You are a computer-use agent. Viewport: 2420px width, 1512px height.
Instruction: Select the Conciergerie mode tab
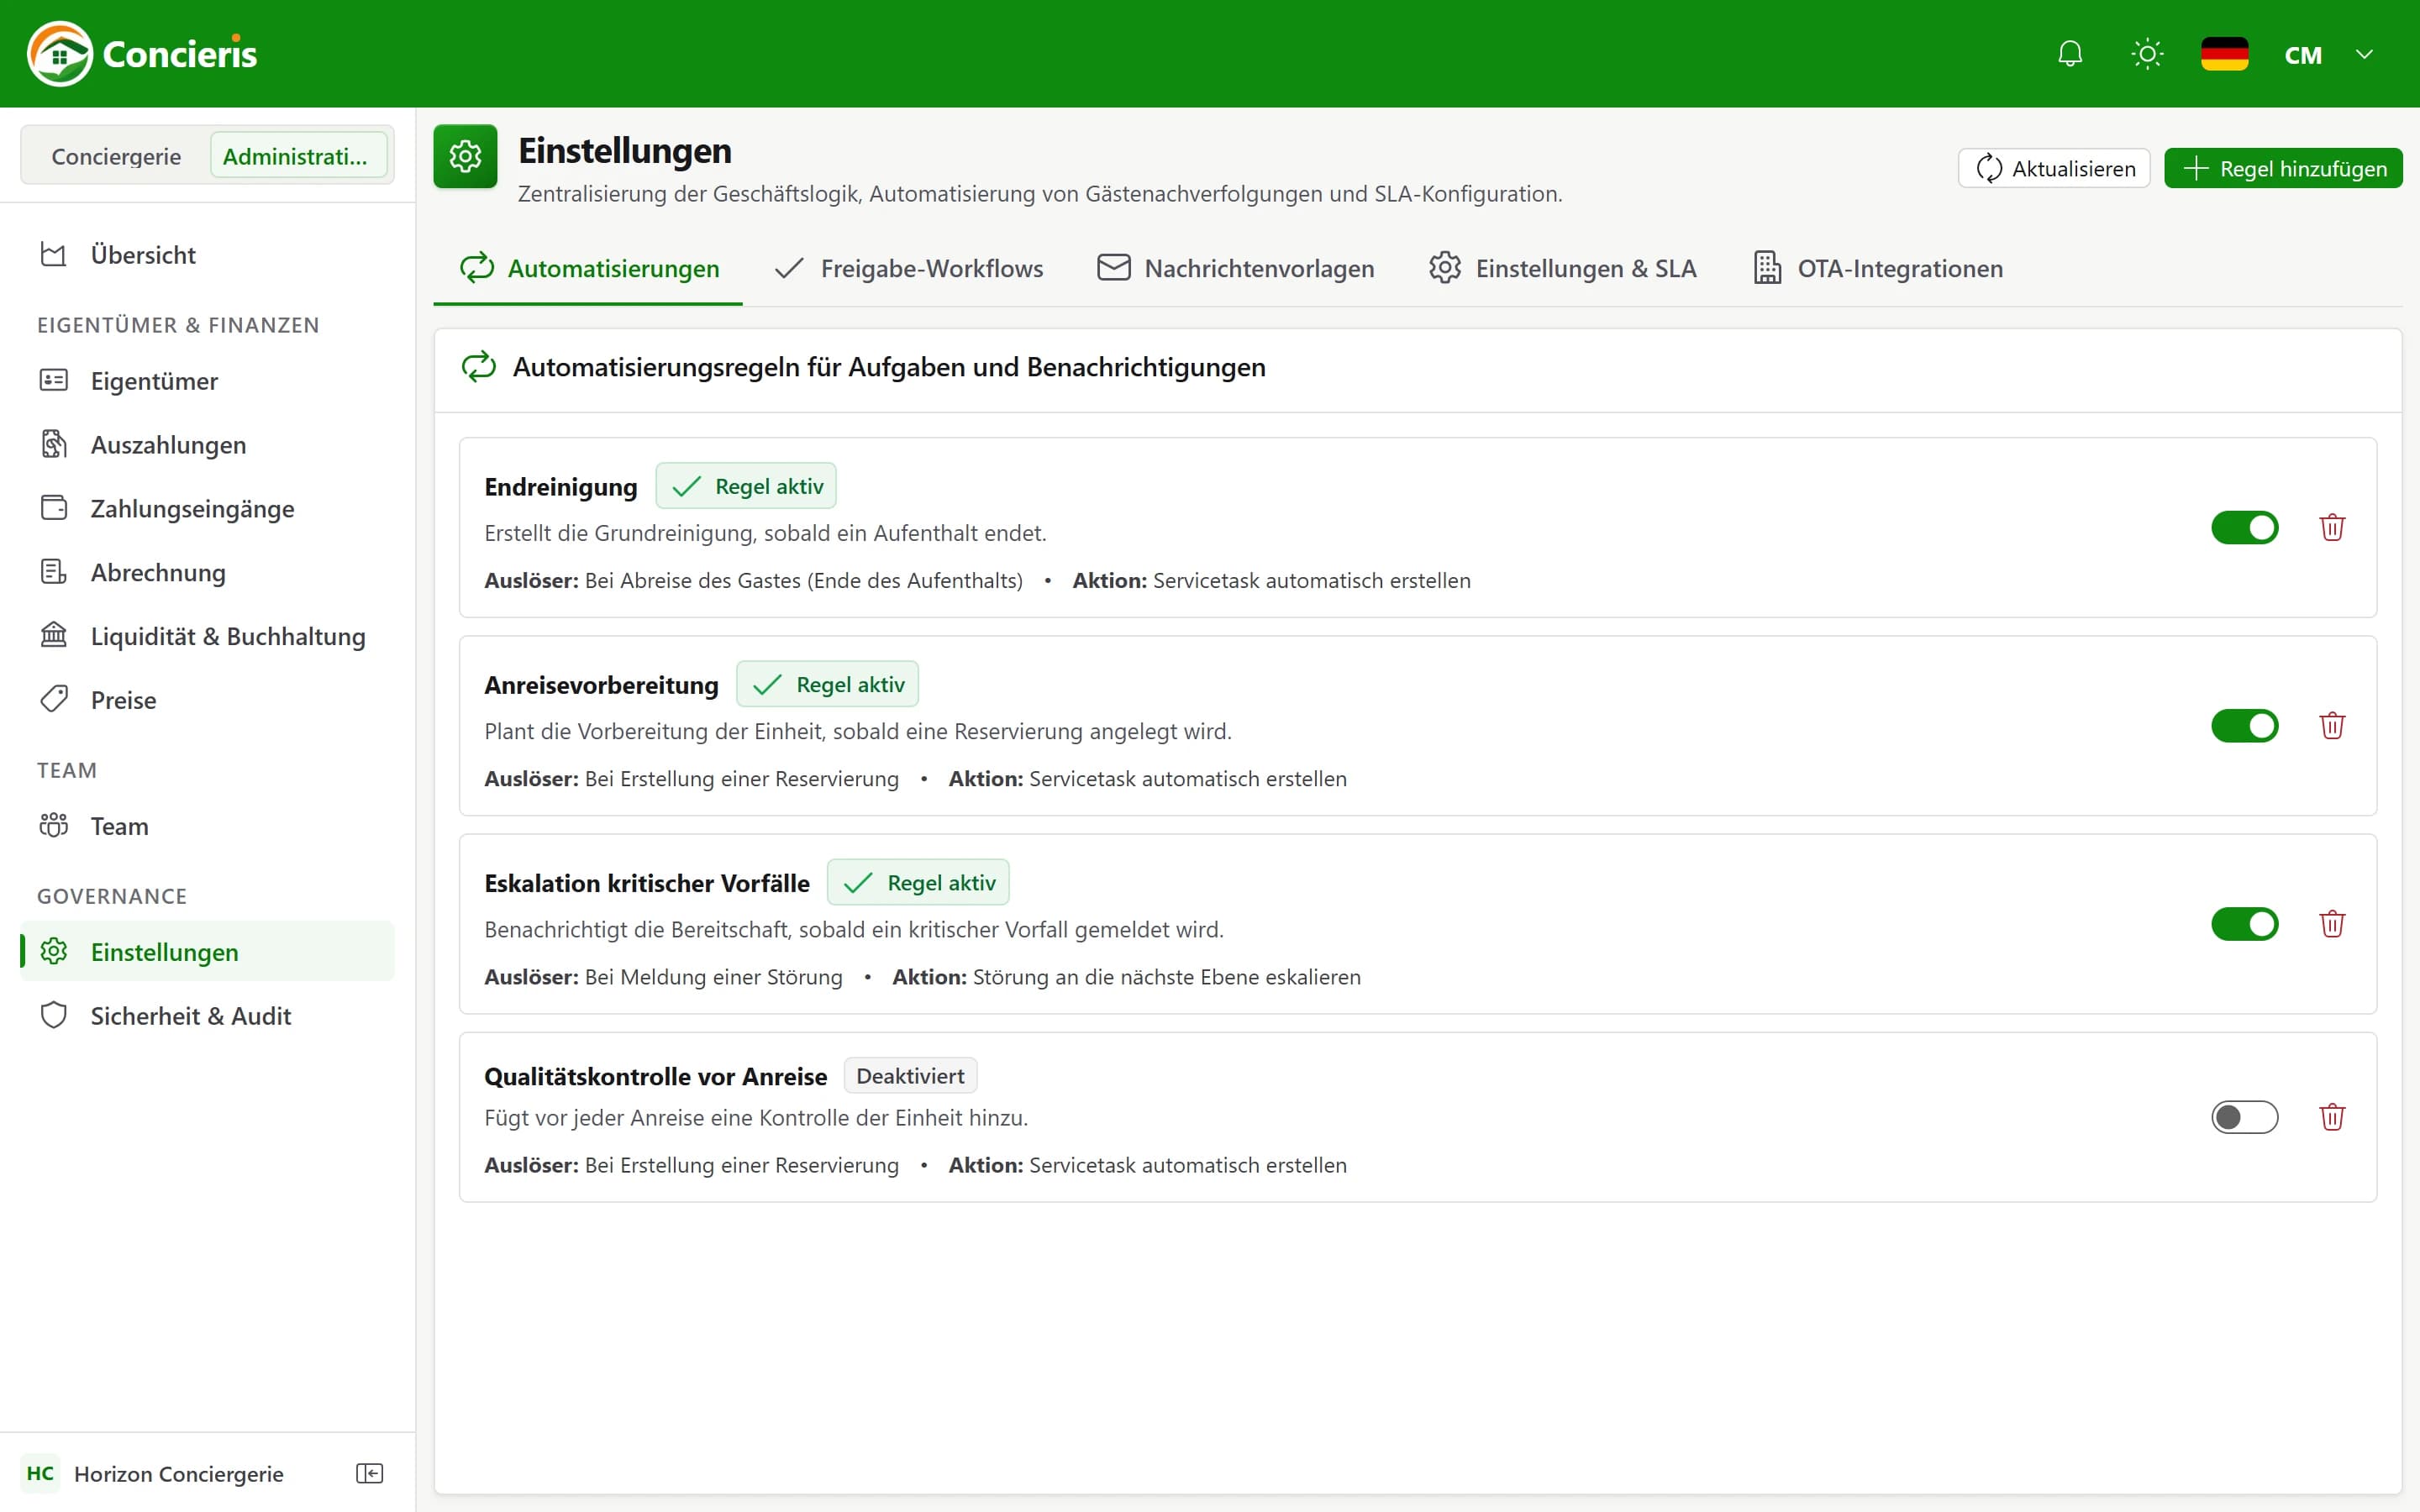116,156
